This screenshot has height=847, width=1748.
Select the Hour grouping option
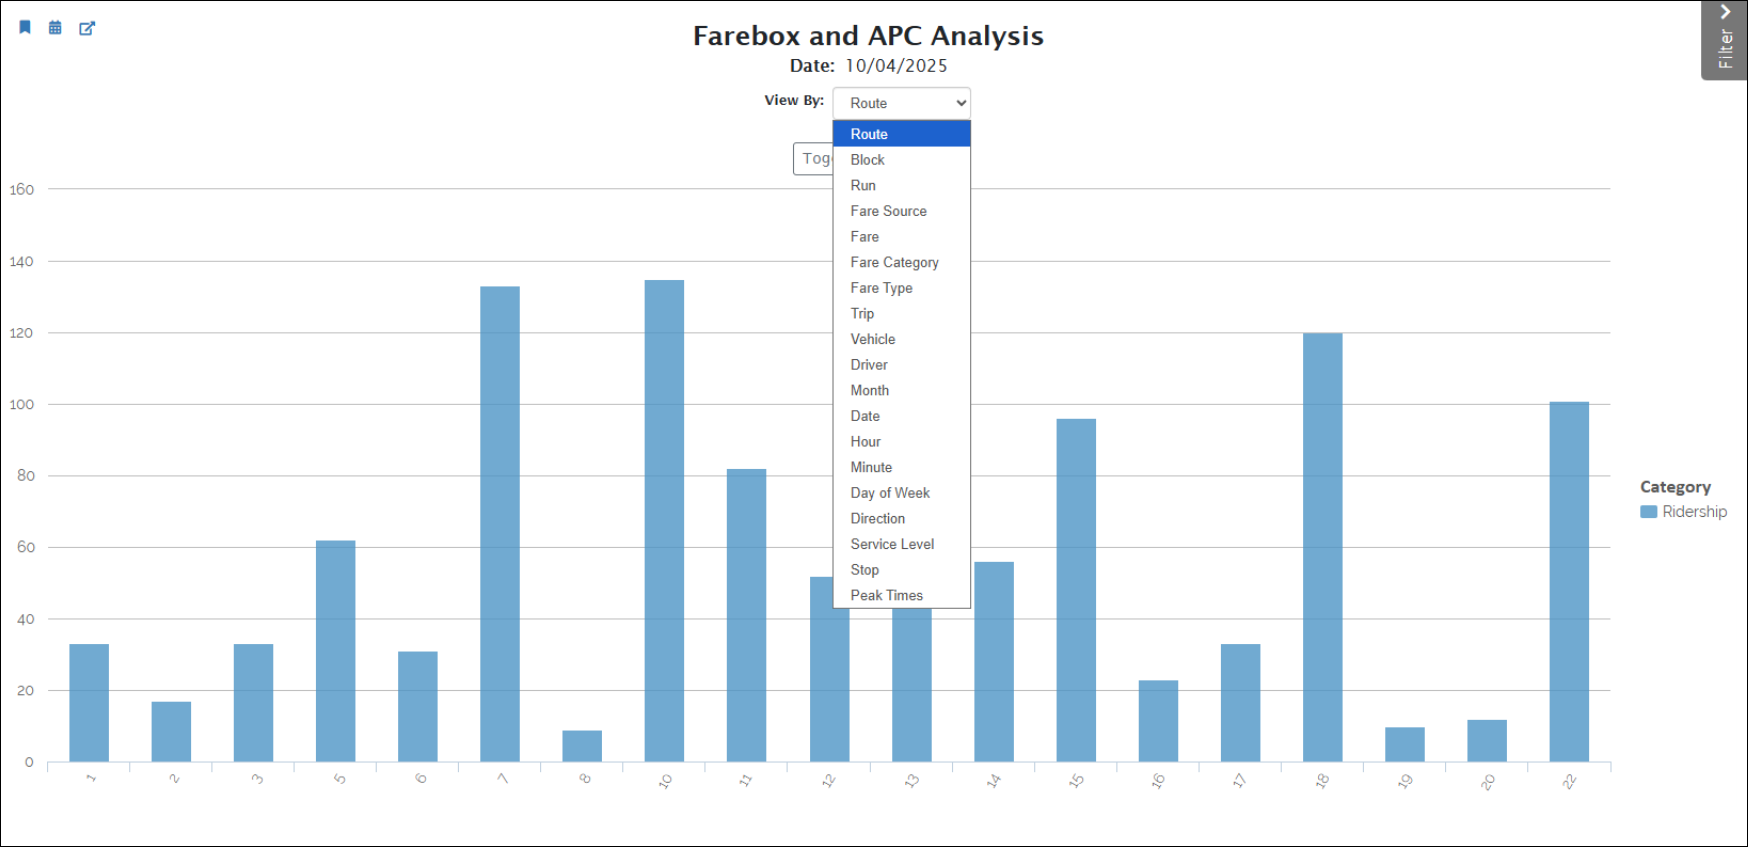[x=865, y=442]
